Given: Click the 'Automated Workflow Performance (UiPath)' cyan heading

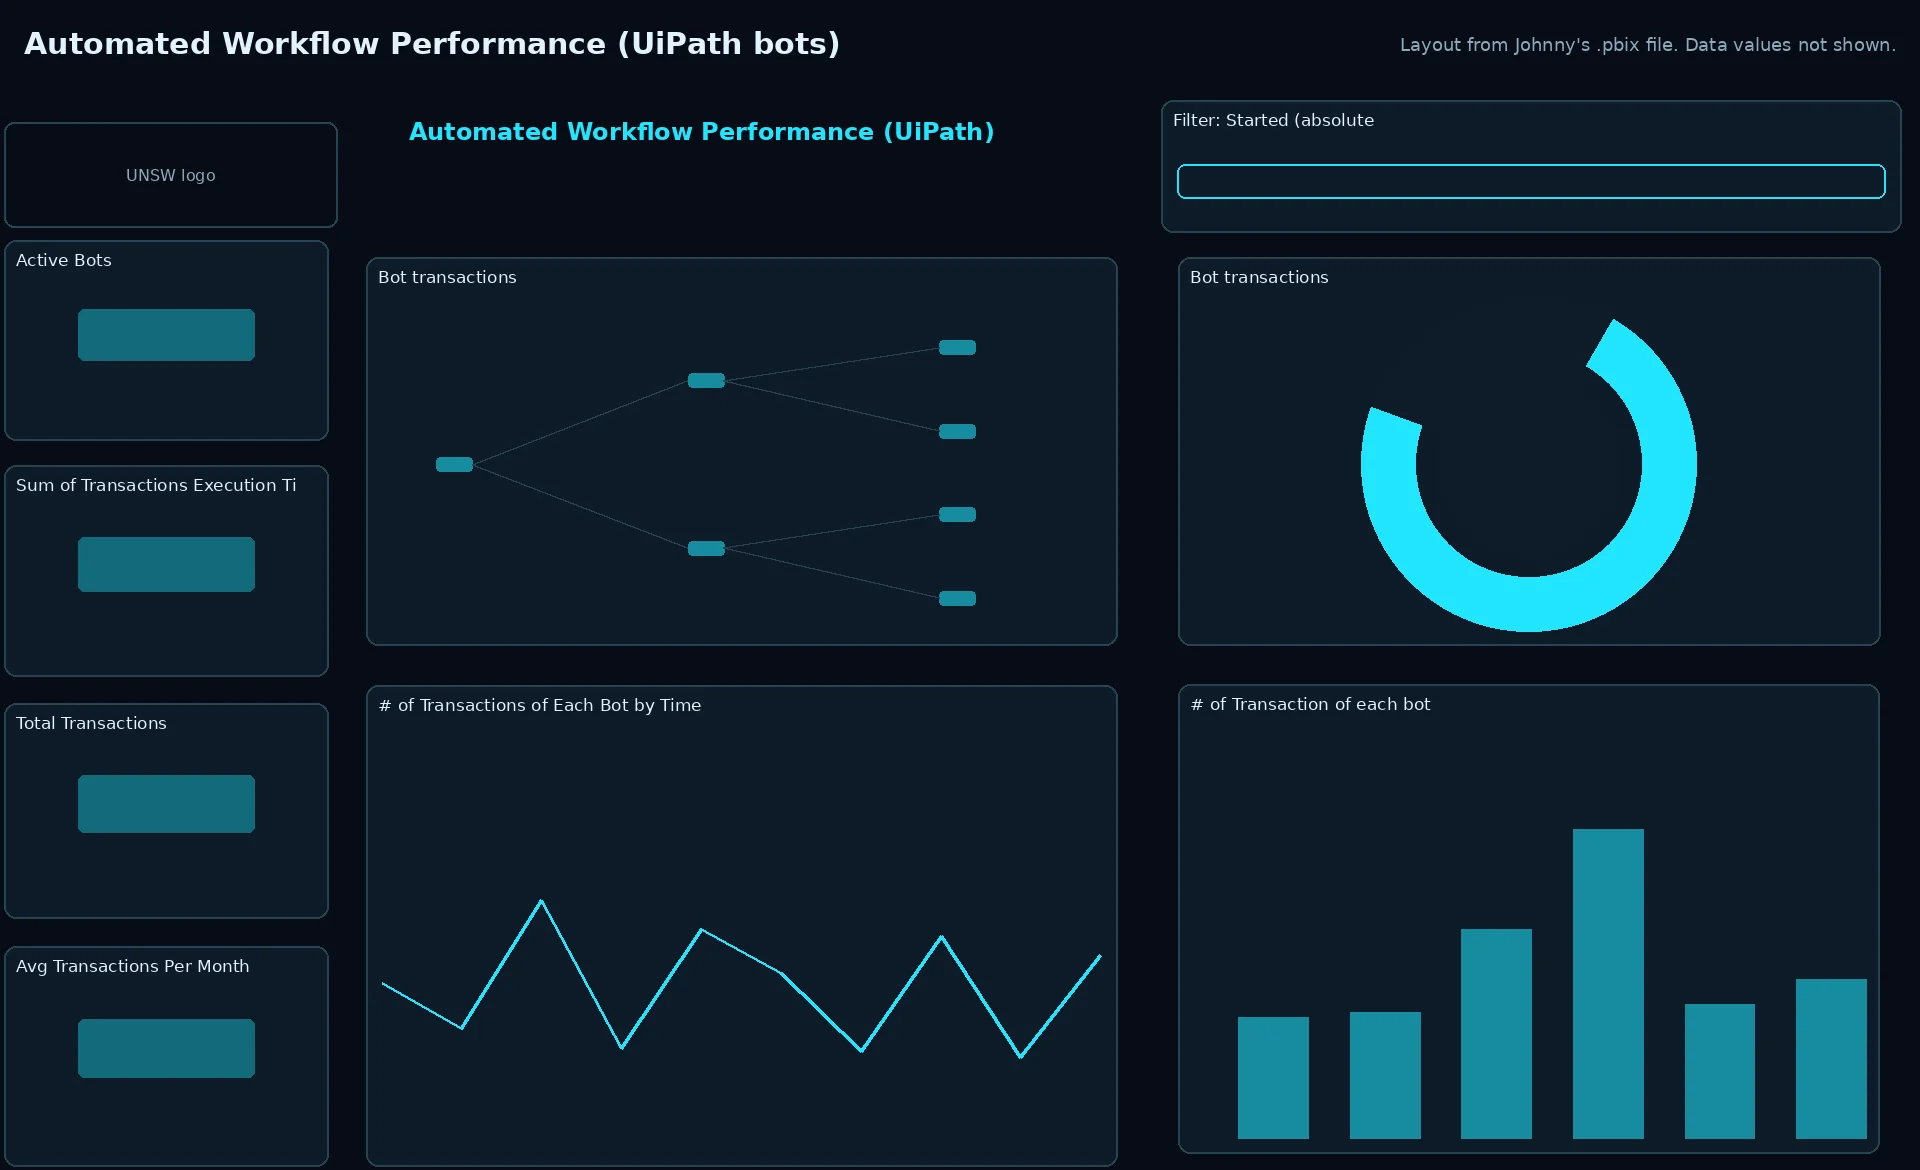Looking at the screenshot, I should pyautogui.click(x=702, y=132).
